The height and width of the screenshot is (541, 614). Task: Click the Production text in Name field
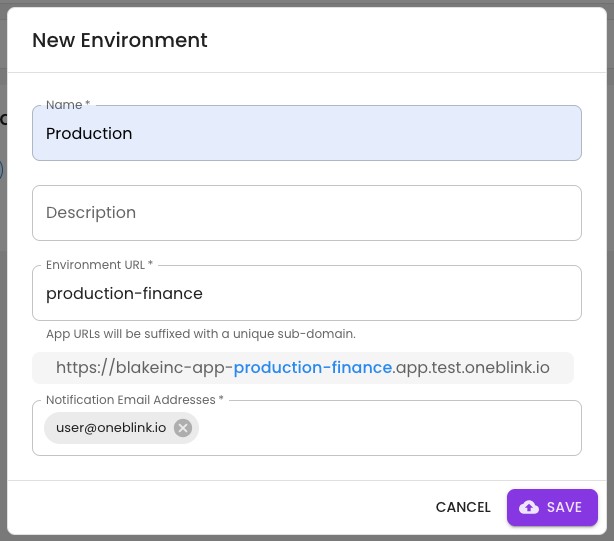[89, 133]
